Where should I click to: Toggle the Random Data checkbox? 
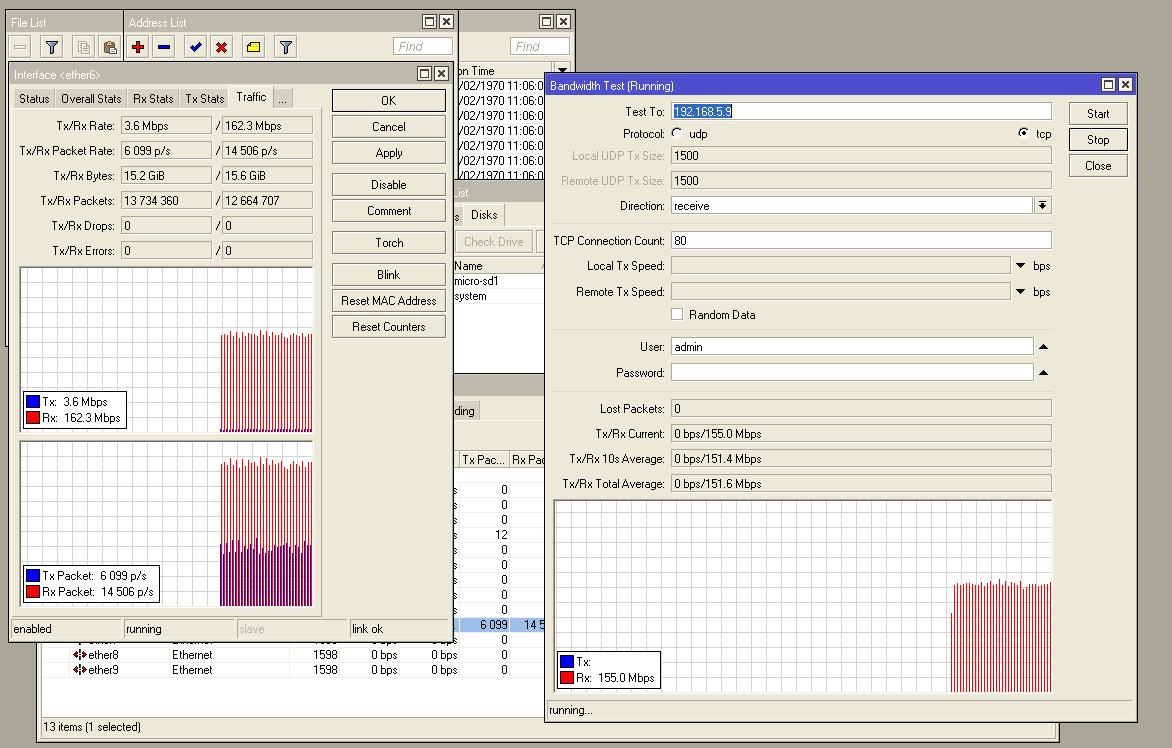[677, 315]
